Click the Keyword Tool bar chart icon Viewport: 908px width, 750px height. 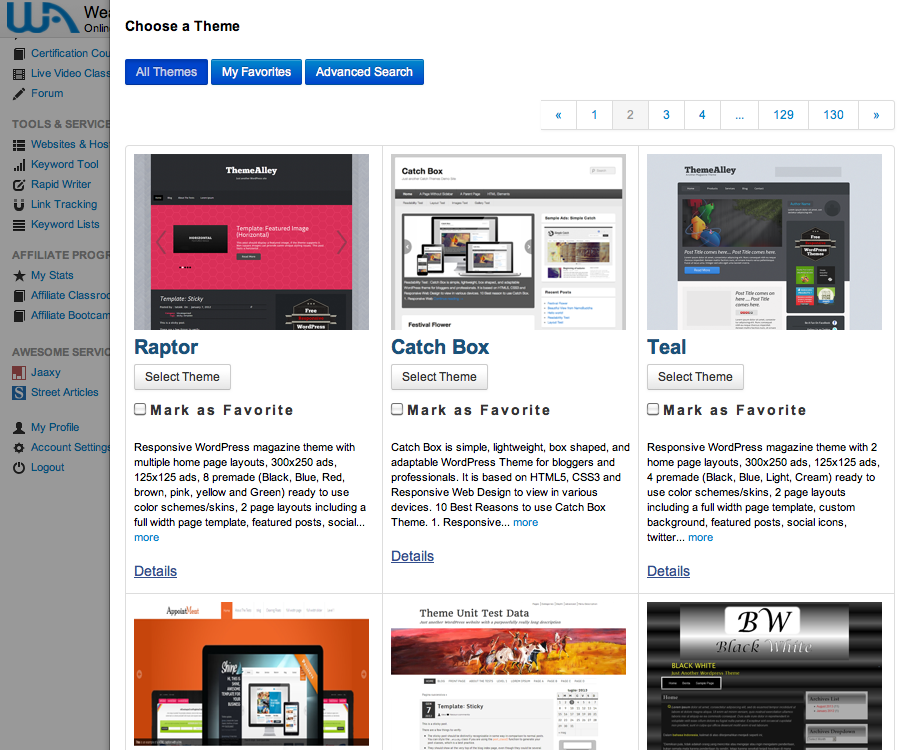[x=19, y=165]
